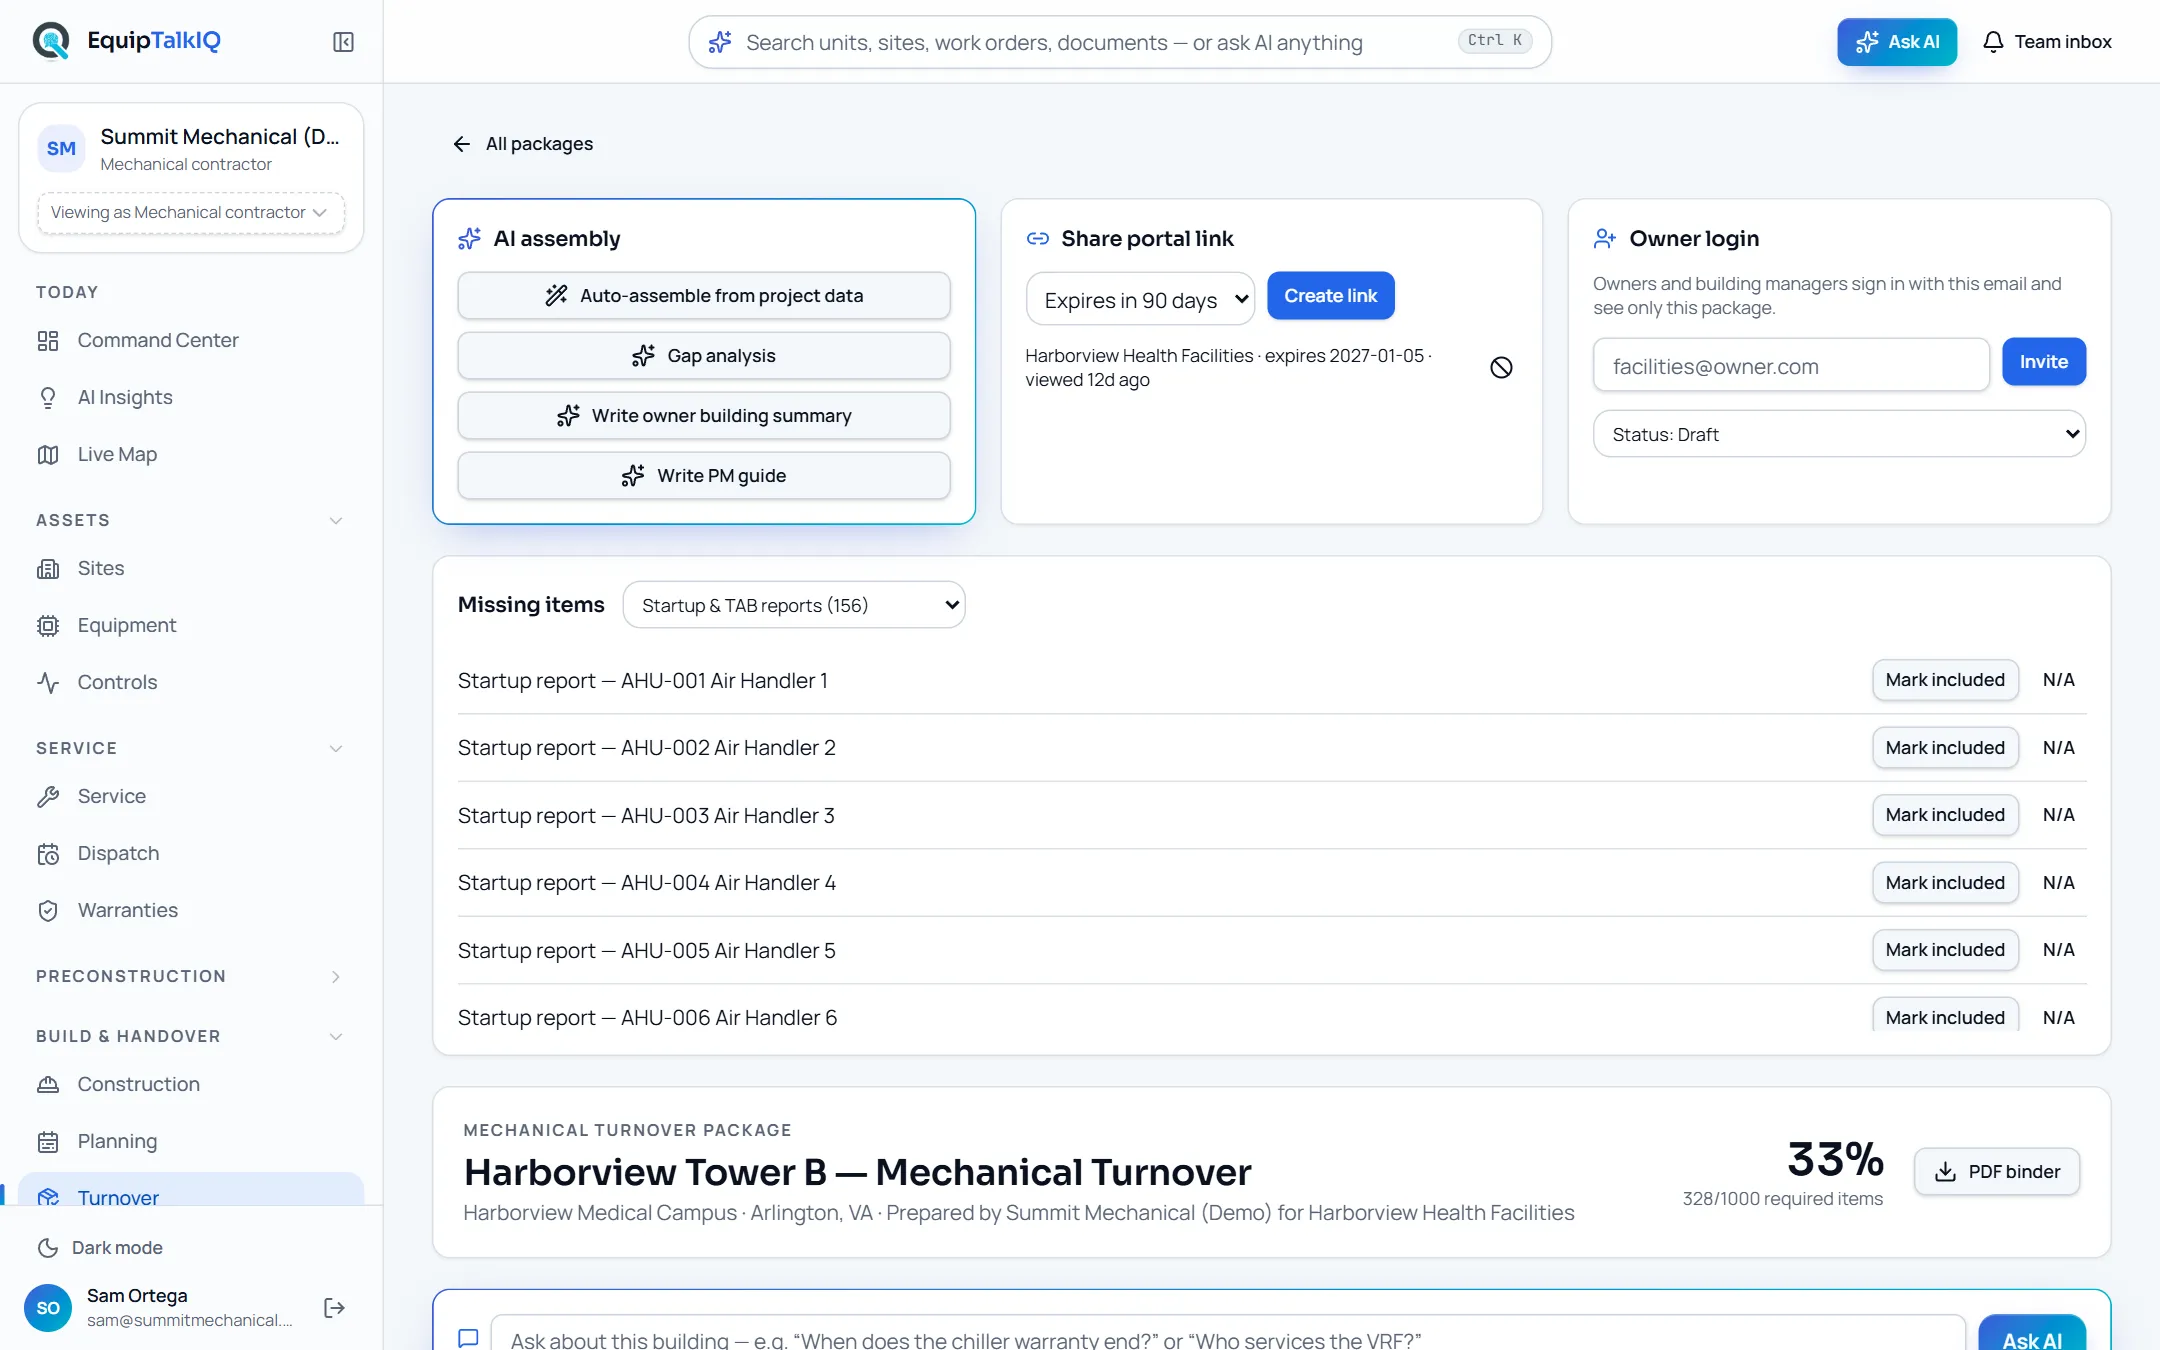
Task: Open the Status: Draft dropdown
Action: point(1839,434)
